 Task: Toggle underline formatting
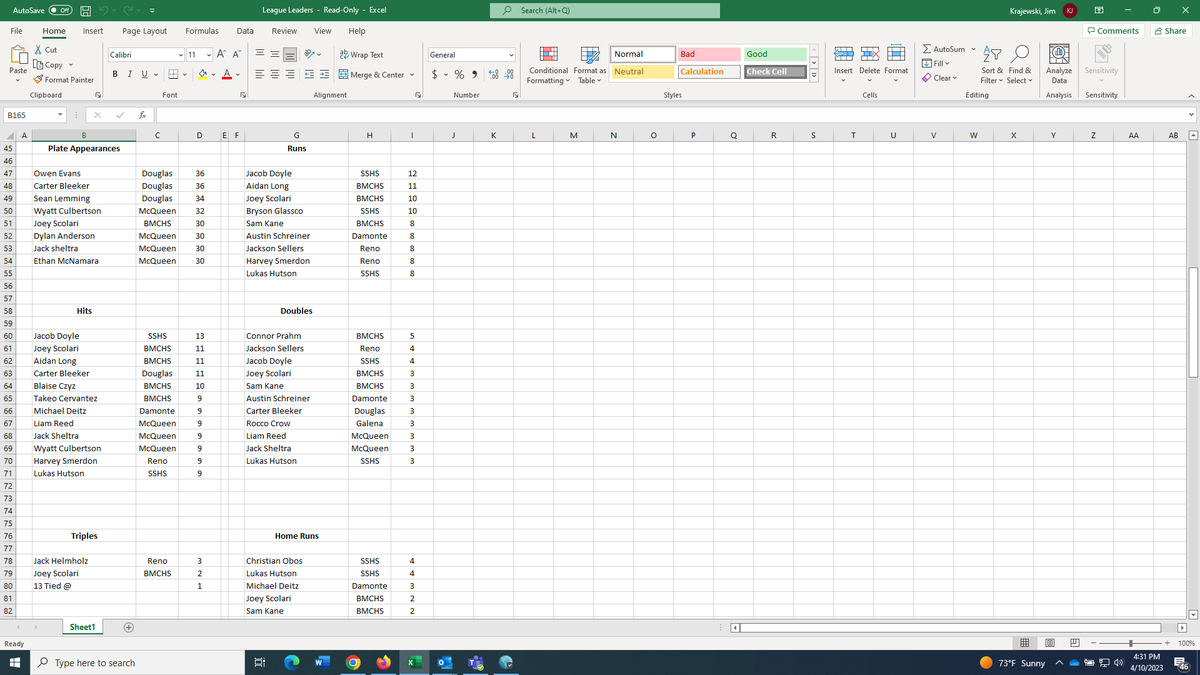pos(145,74)
